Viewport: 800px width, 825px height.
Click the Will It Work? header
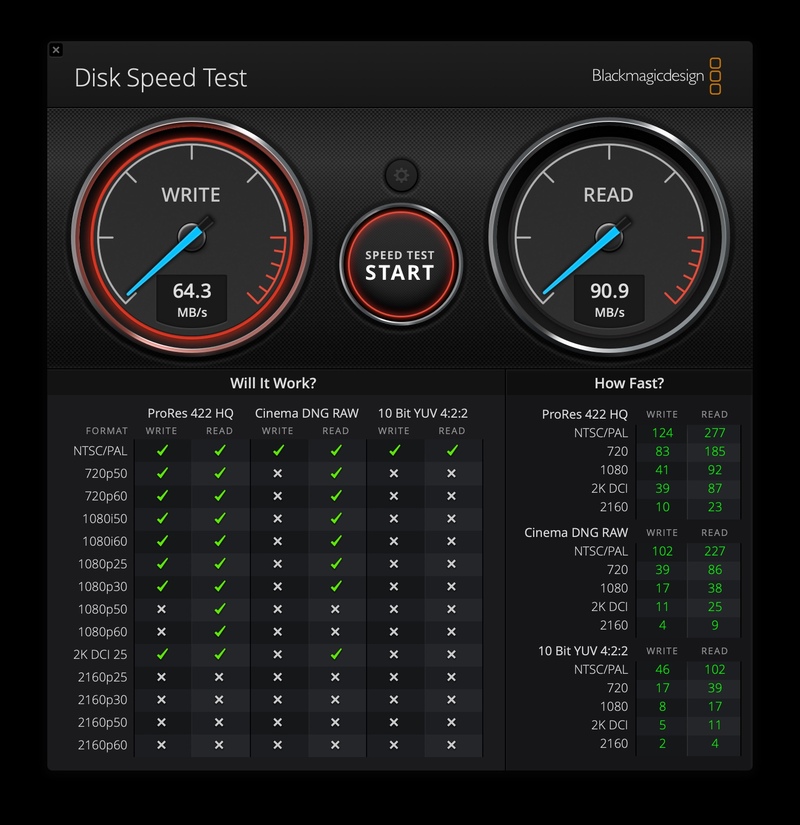coord(273,383)
